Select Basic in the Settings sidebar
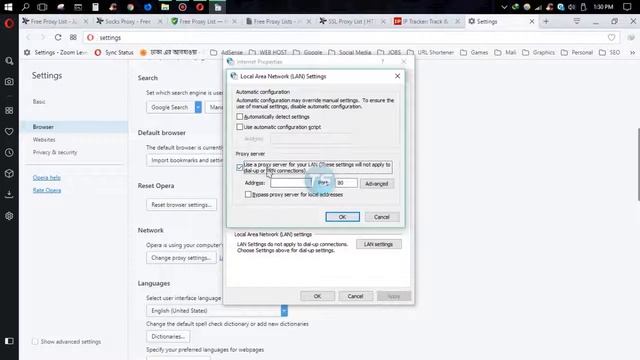Viewport: 640px width, 360px height. (x=39, y=102)
